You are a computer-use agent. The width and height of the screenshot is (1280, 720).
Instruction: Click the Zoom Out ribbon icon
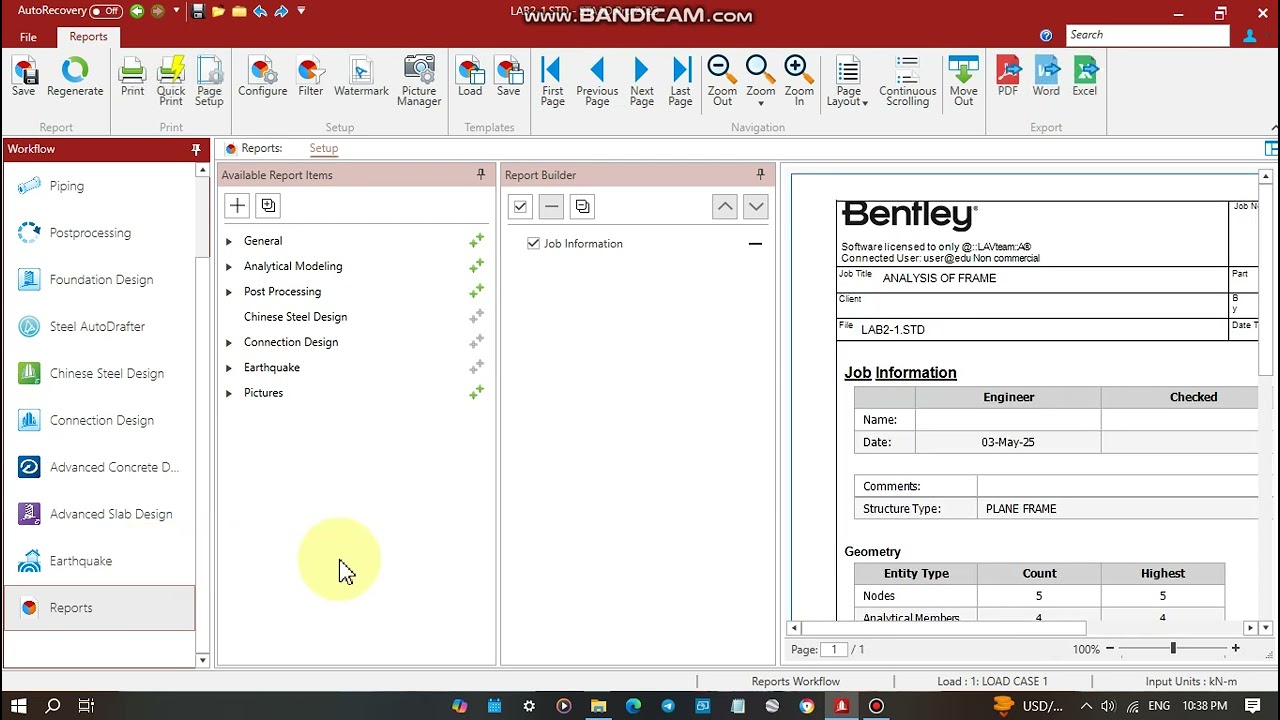pyautogui.click(x=722, y=81)
